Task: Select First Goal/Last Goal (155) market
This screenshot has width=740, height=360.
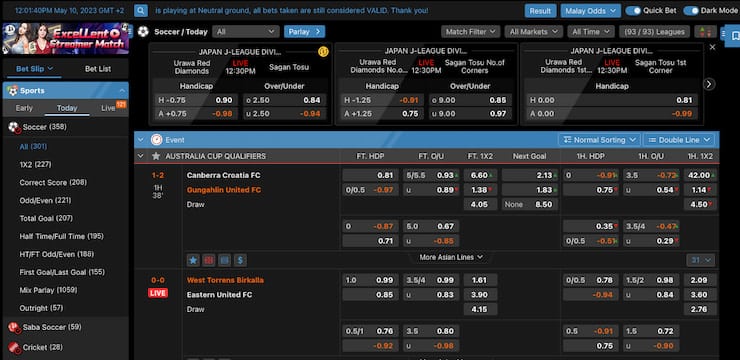Action: (62, 272)
